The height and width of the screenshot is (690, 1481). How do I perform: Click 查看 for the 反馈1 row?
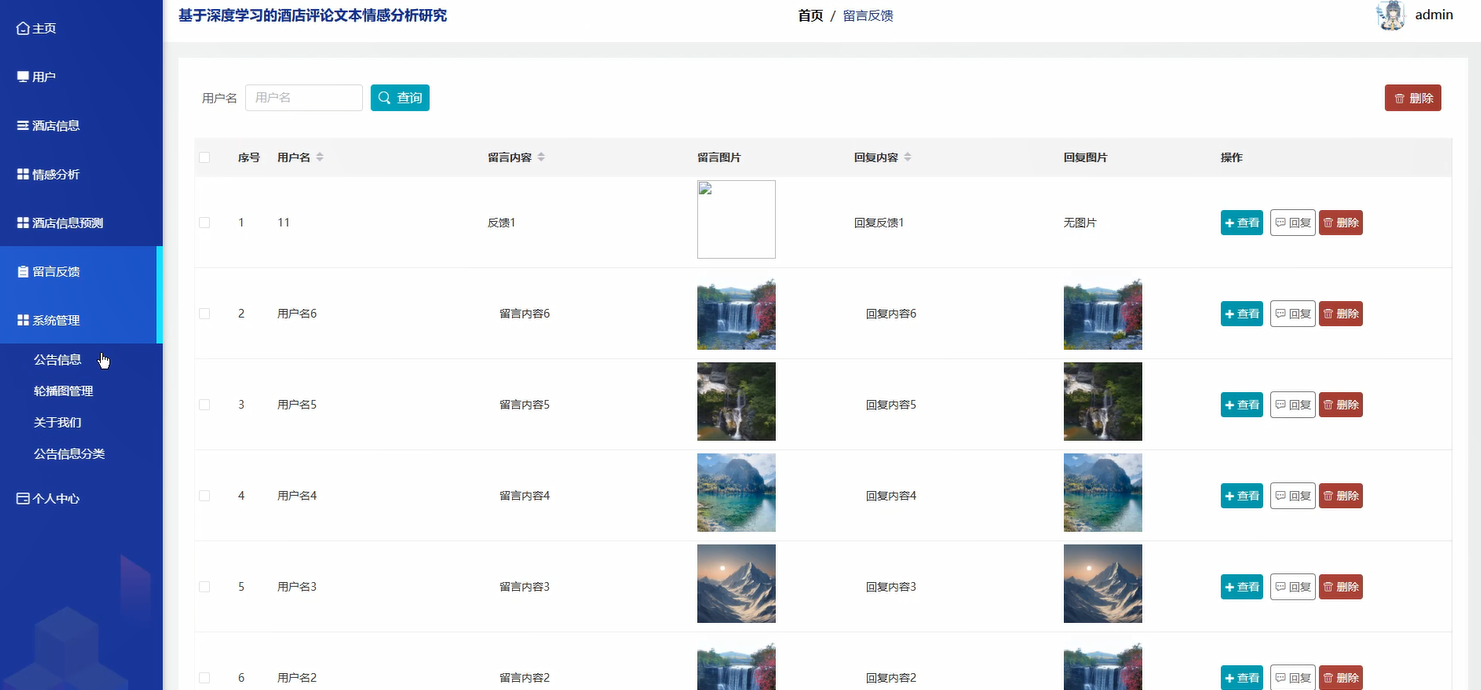1242,222
